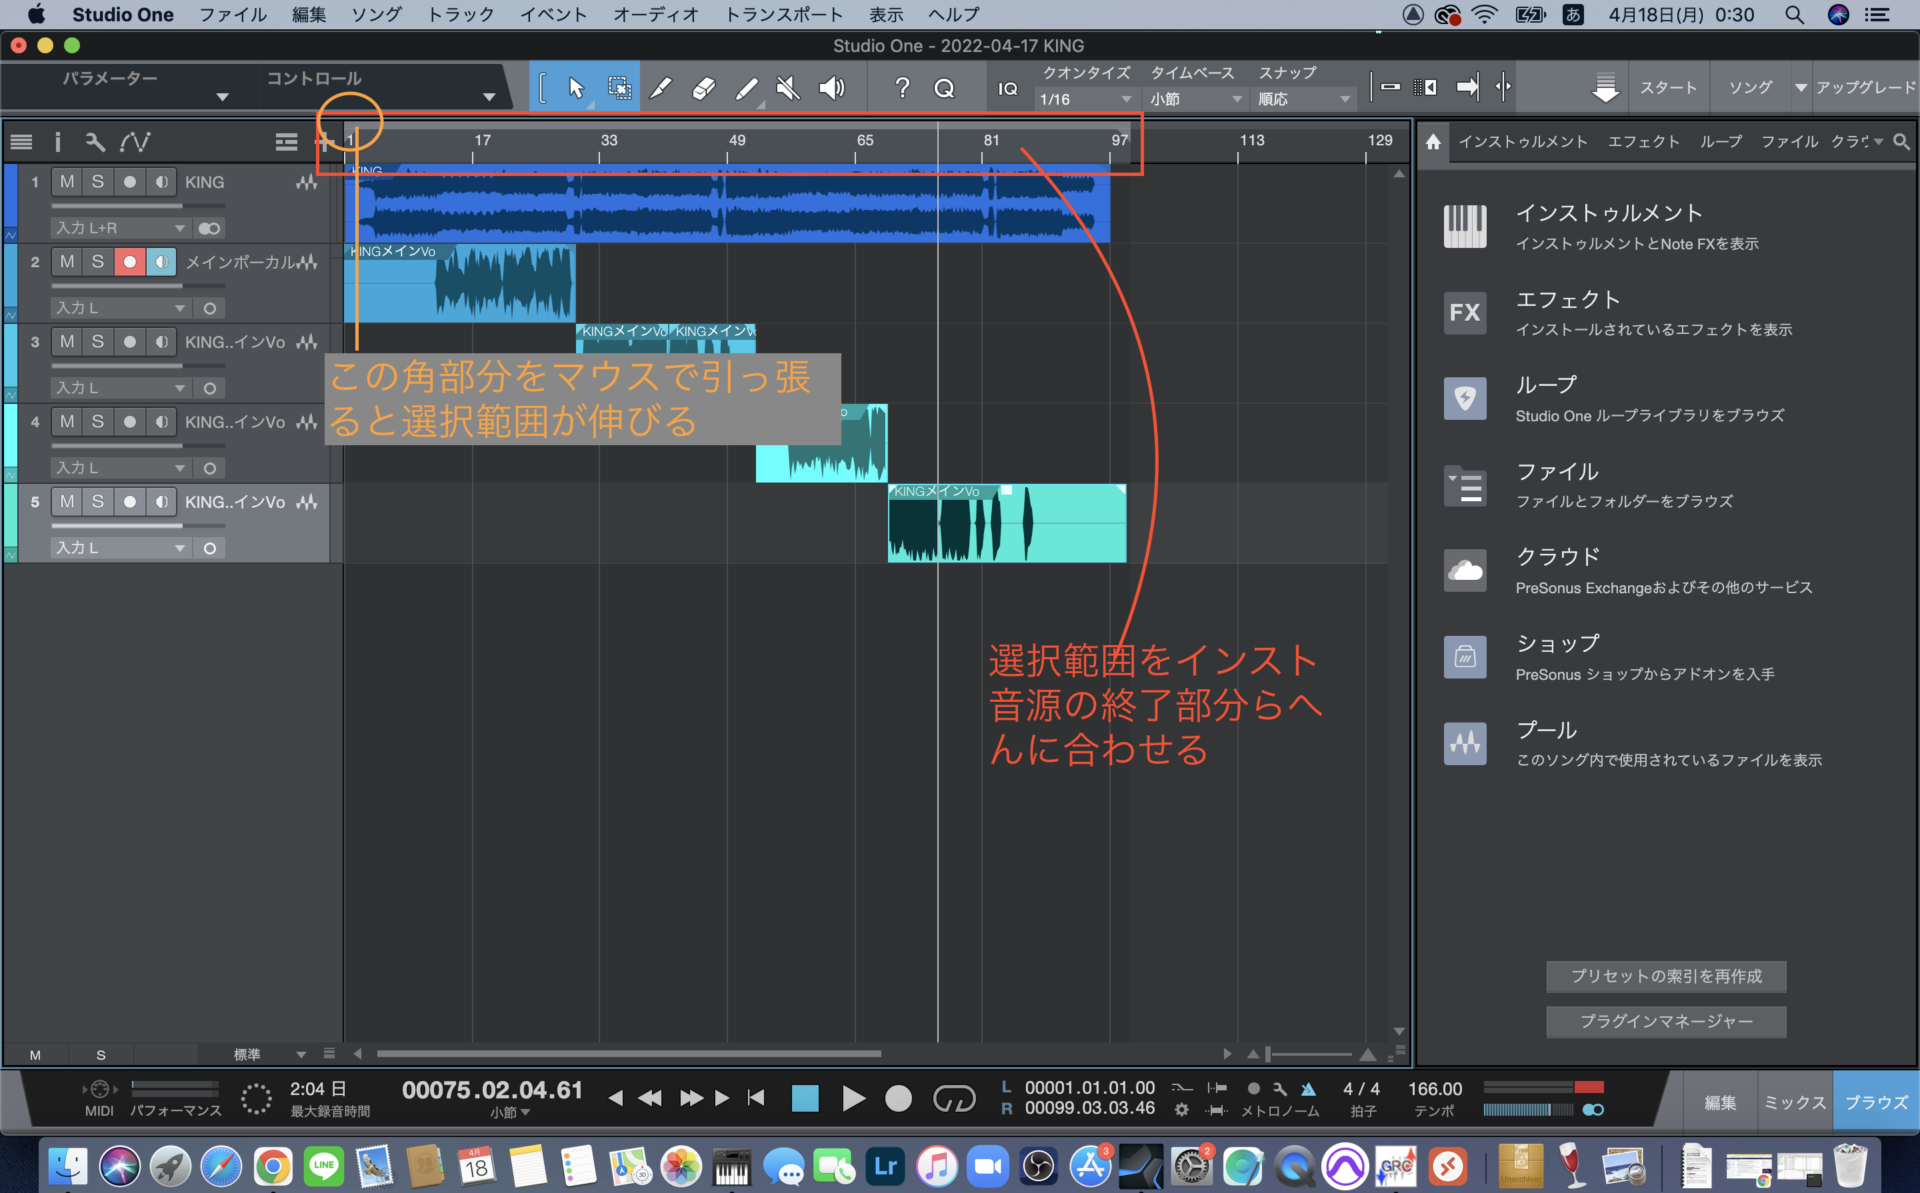
Task: Disarm record on メインボーカル track
Action: [129, 262]
